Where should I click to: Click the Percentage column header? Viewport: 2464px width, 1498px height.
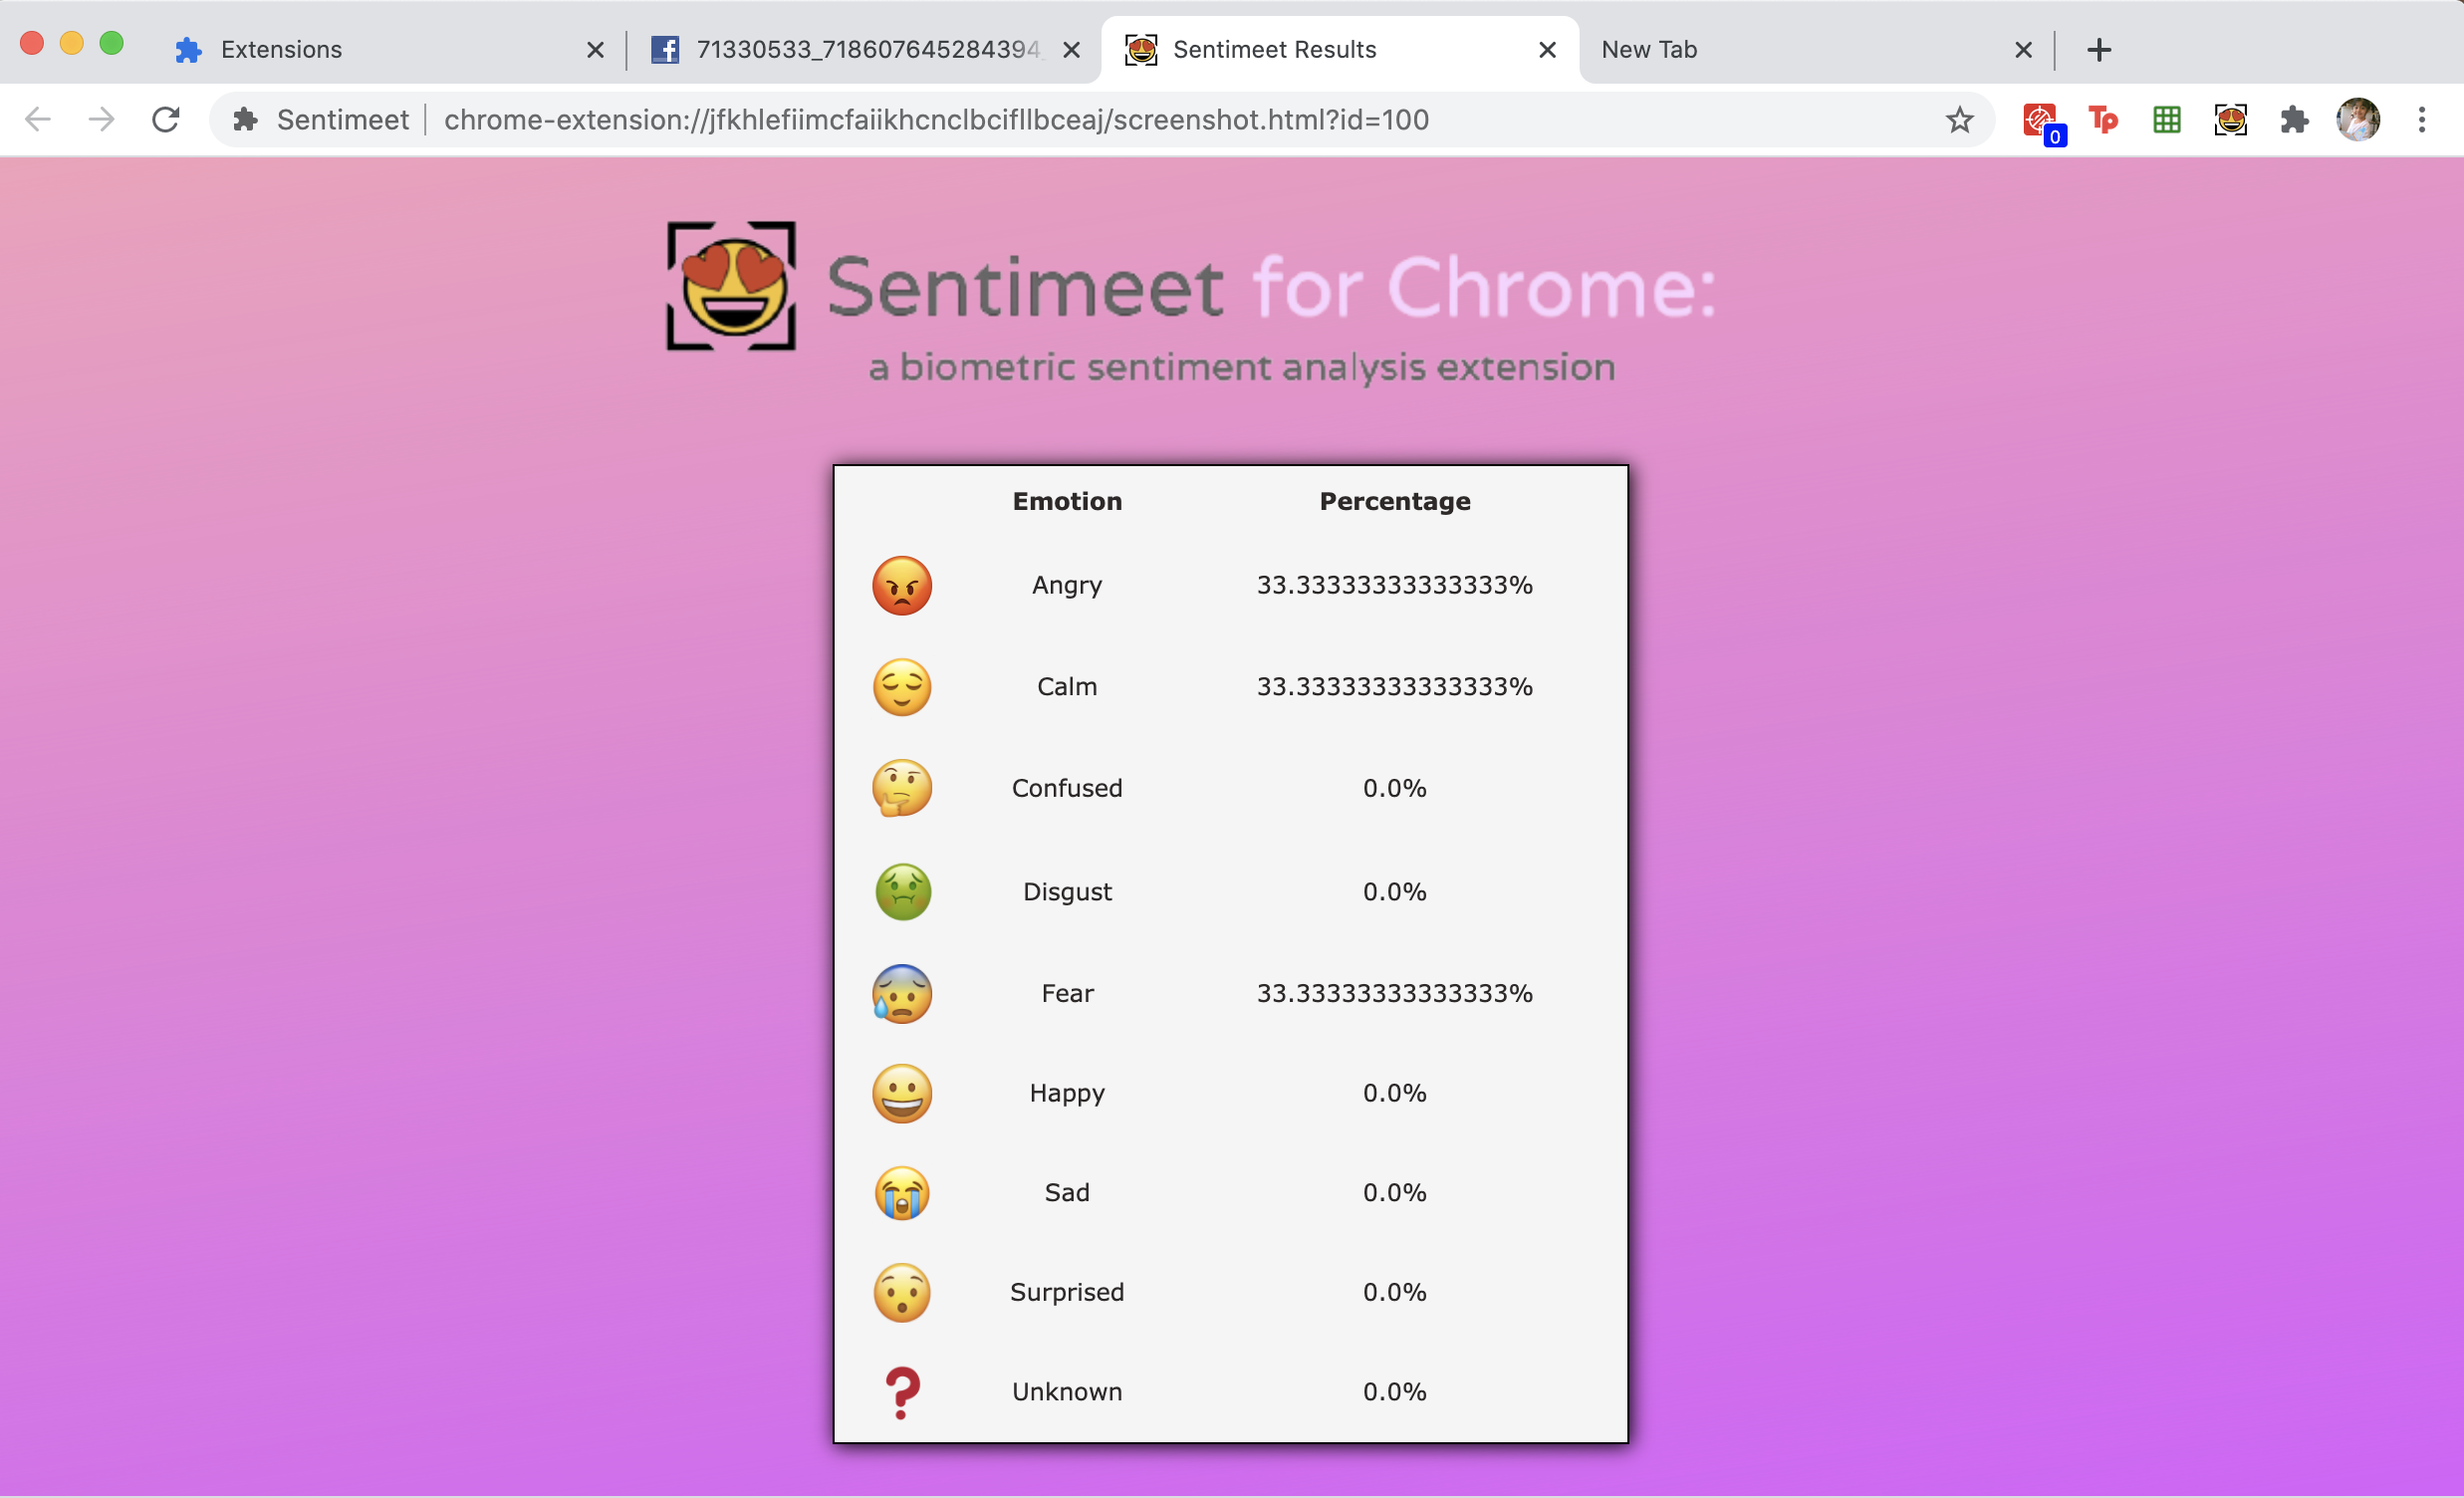tap(1394, 501)
